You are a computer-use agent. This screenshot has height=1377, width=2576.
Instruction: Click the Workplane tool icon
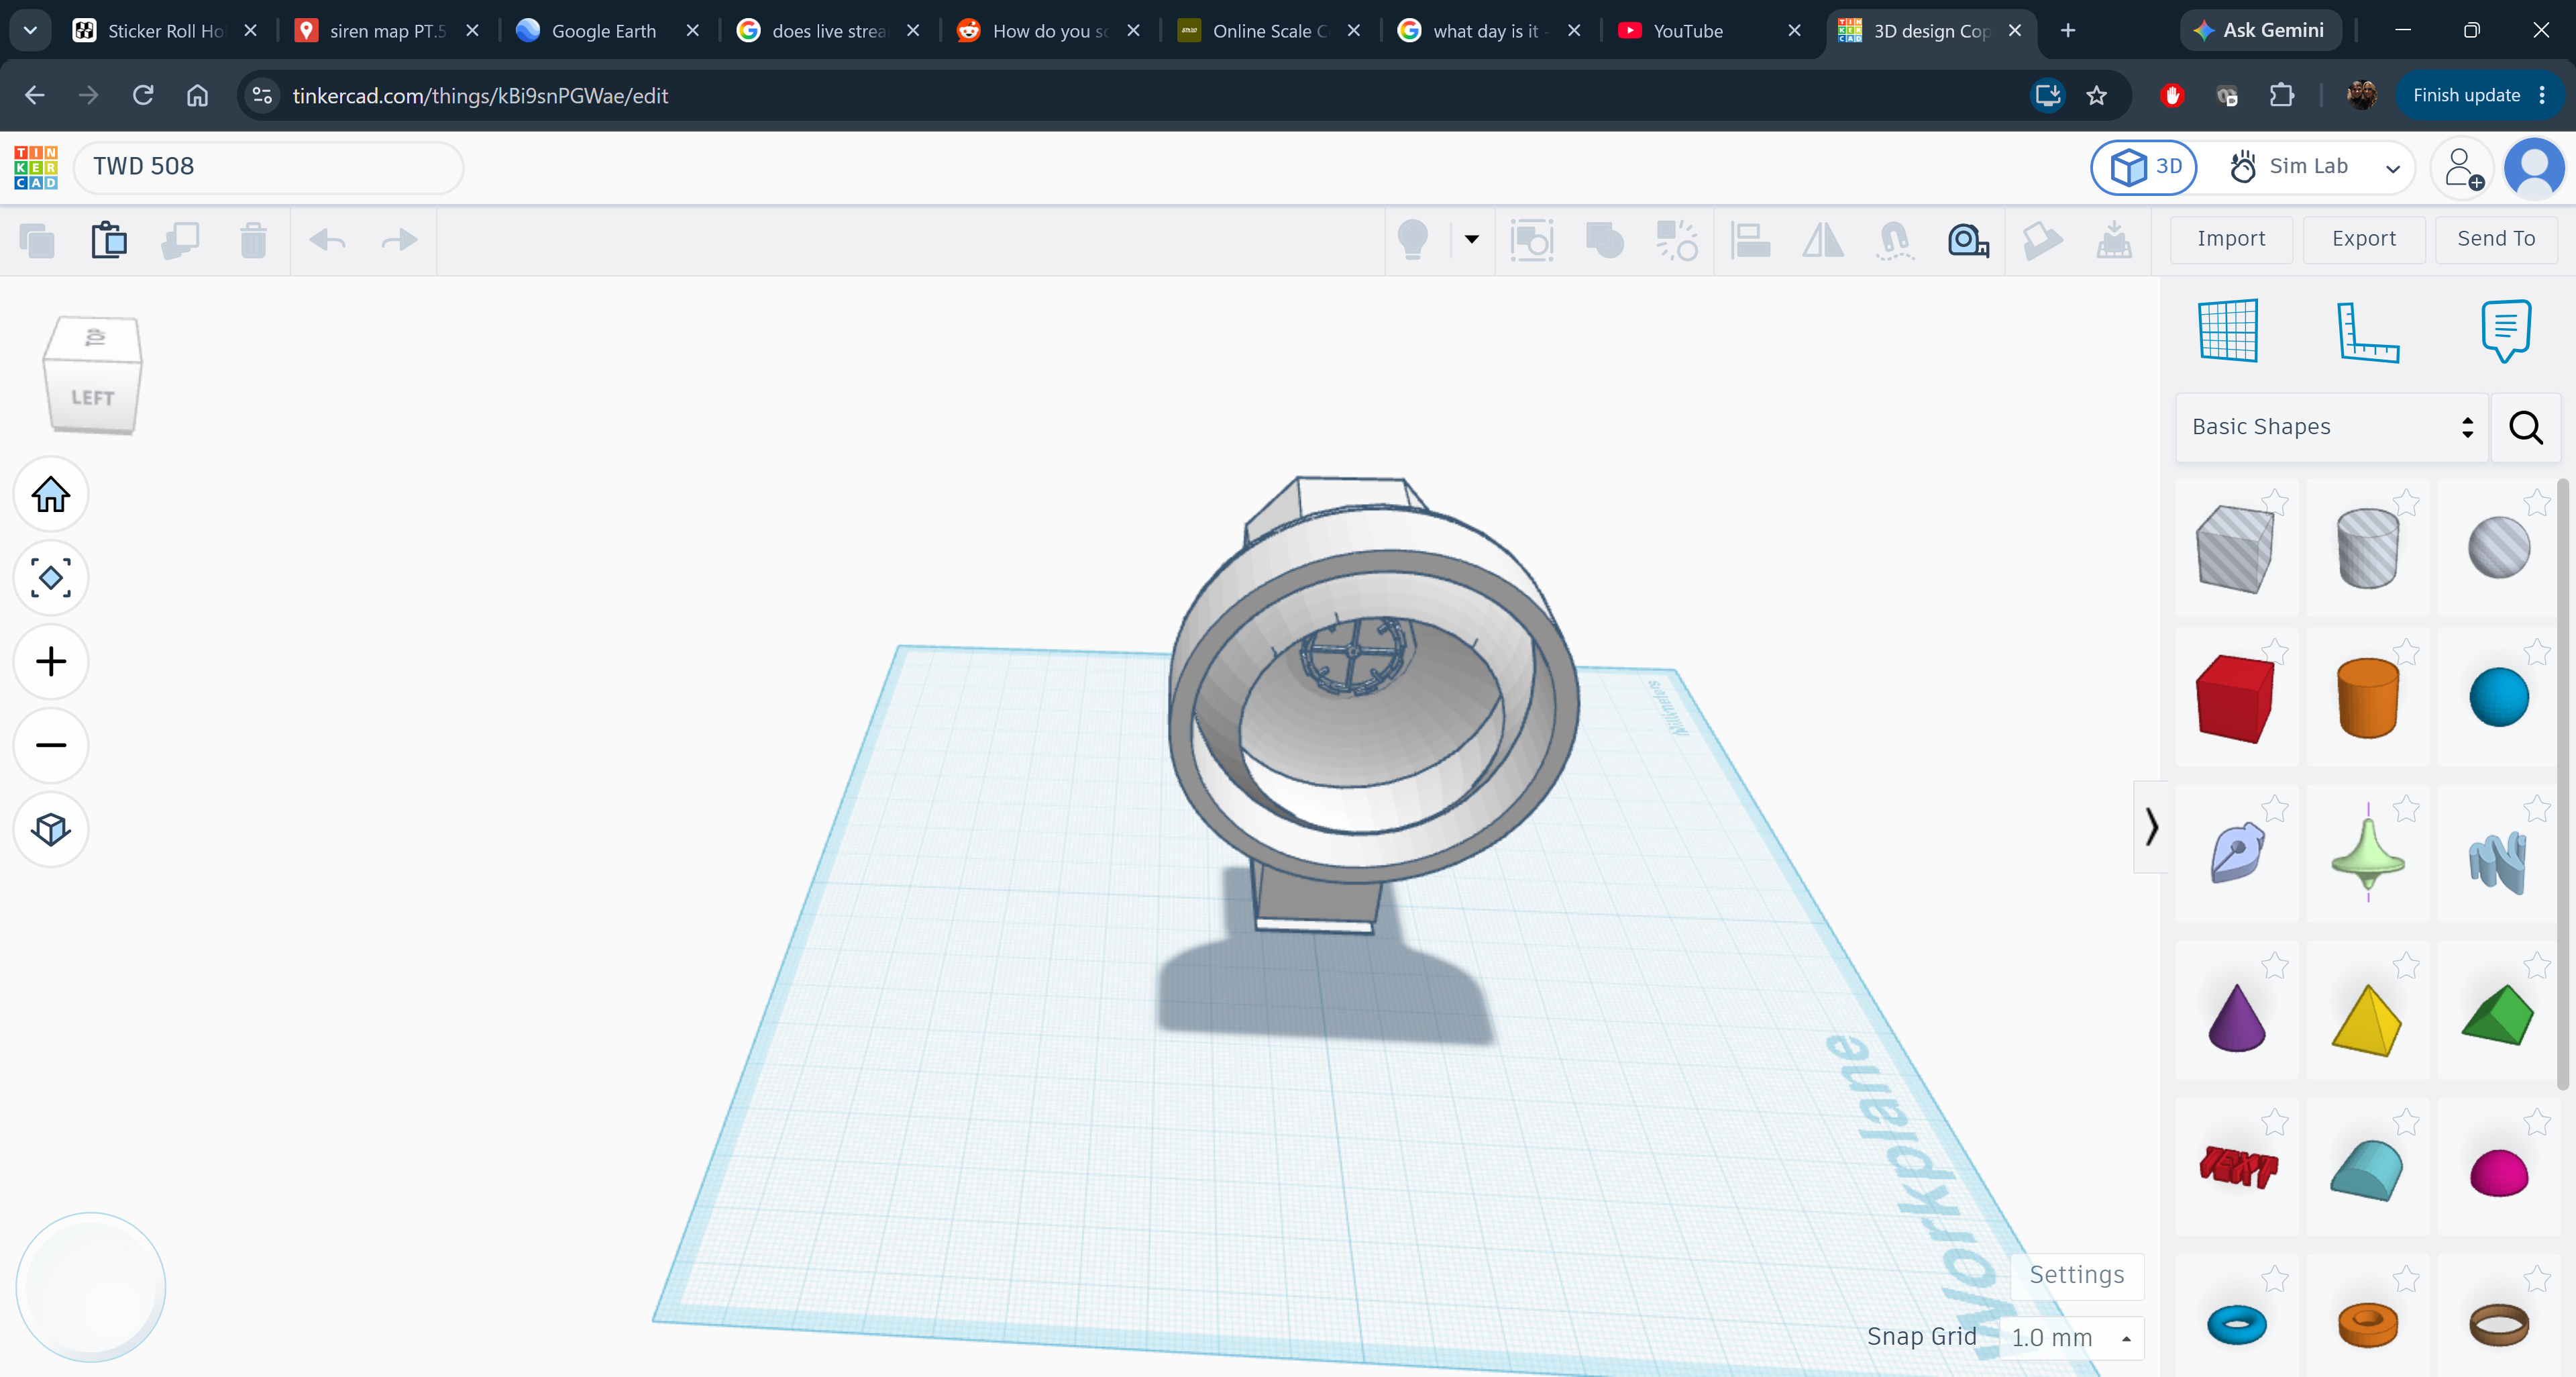(2229, 331)
